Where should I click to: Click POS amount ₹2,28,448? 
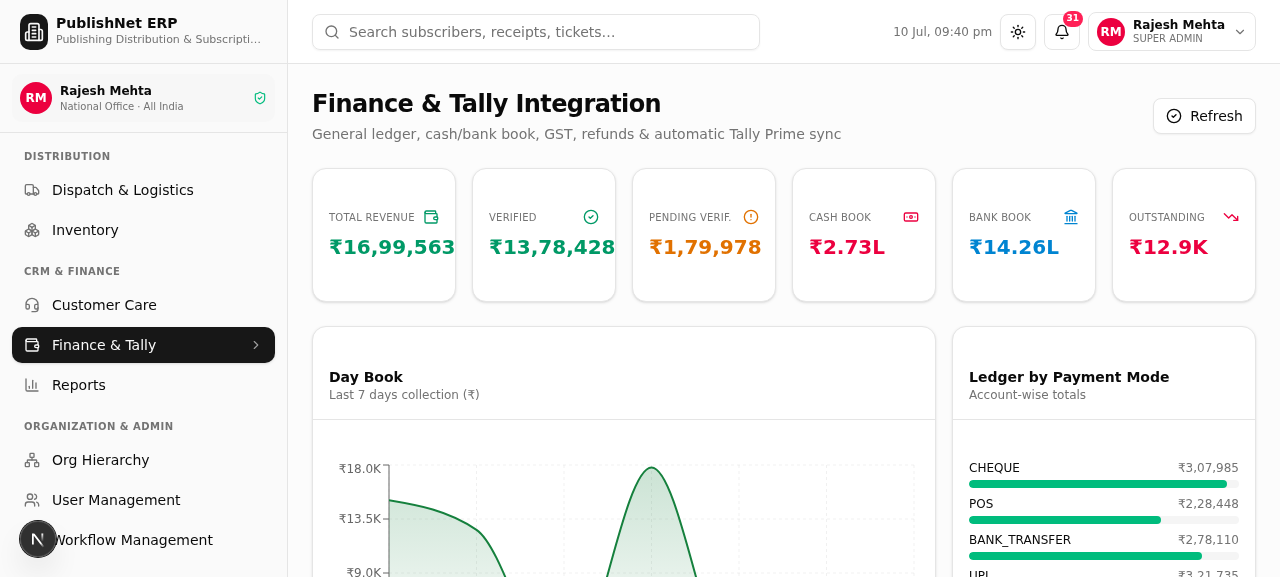pyautogui.click(x=1208, y=504)
